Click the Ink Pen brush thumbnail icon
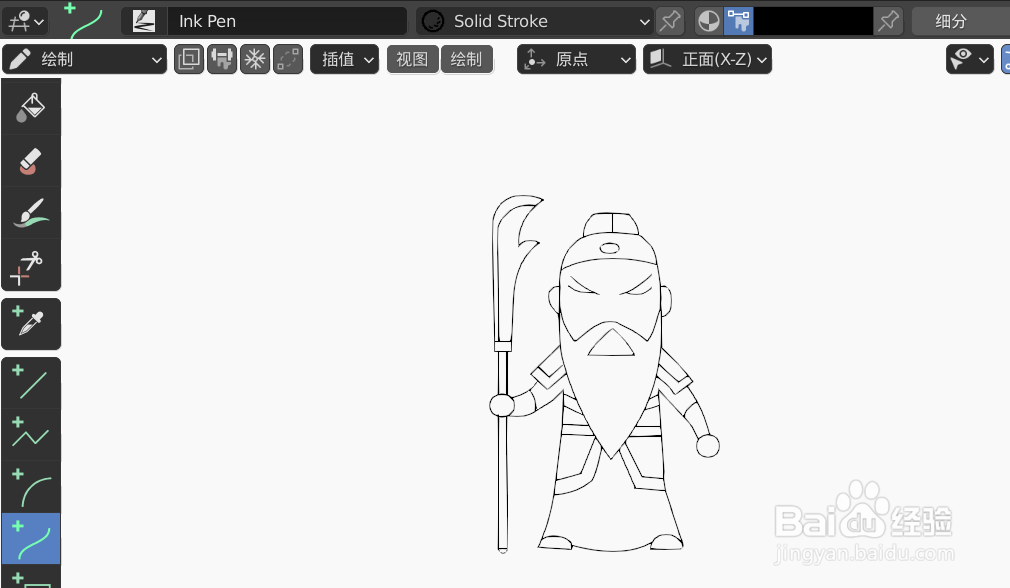1010x588 pixels. pyautogui.click(x=144, y=21)
